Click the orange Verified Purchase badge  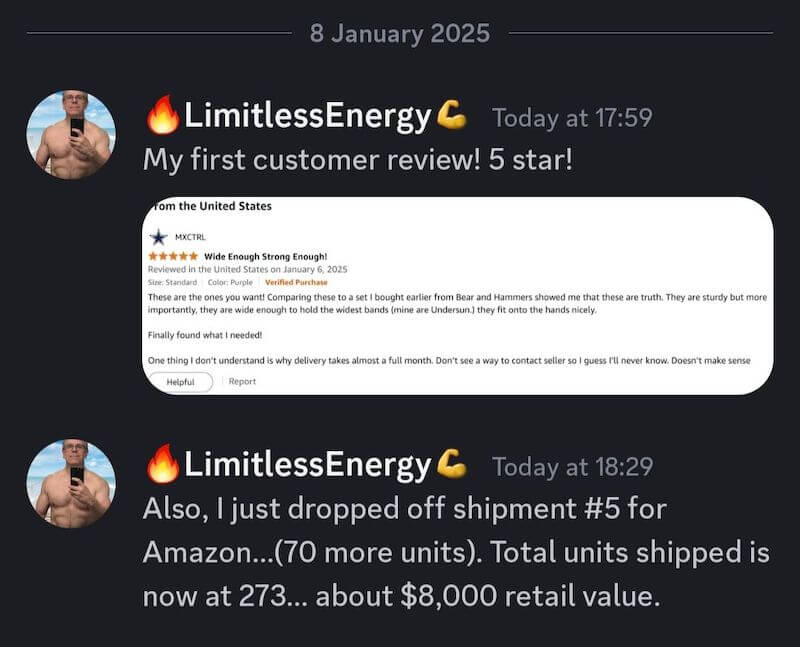coord(294,282)
